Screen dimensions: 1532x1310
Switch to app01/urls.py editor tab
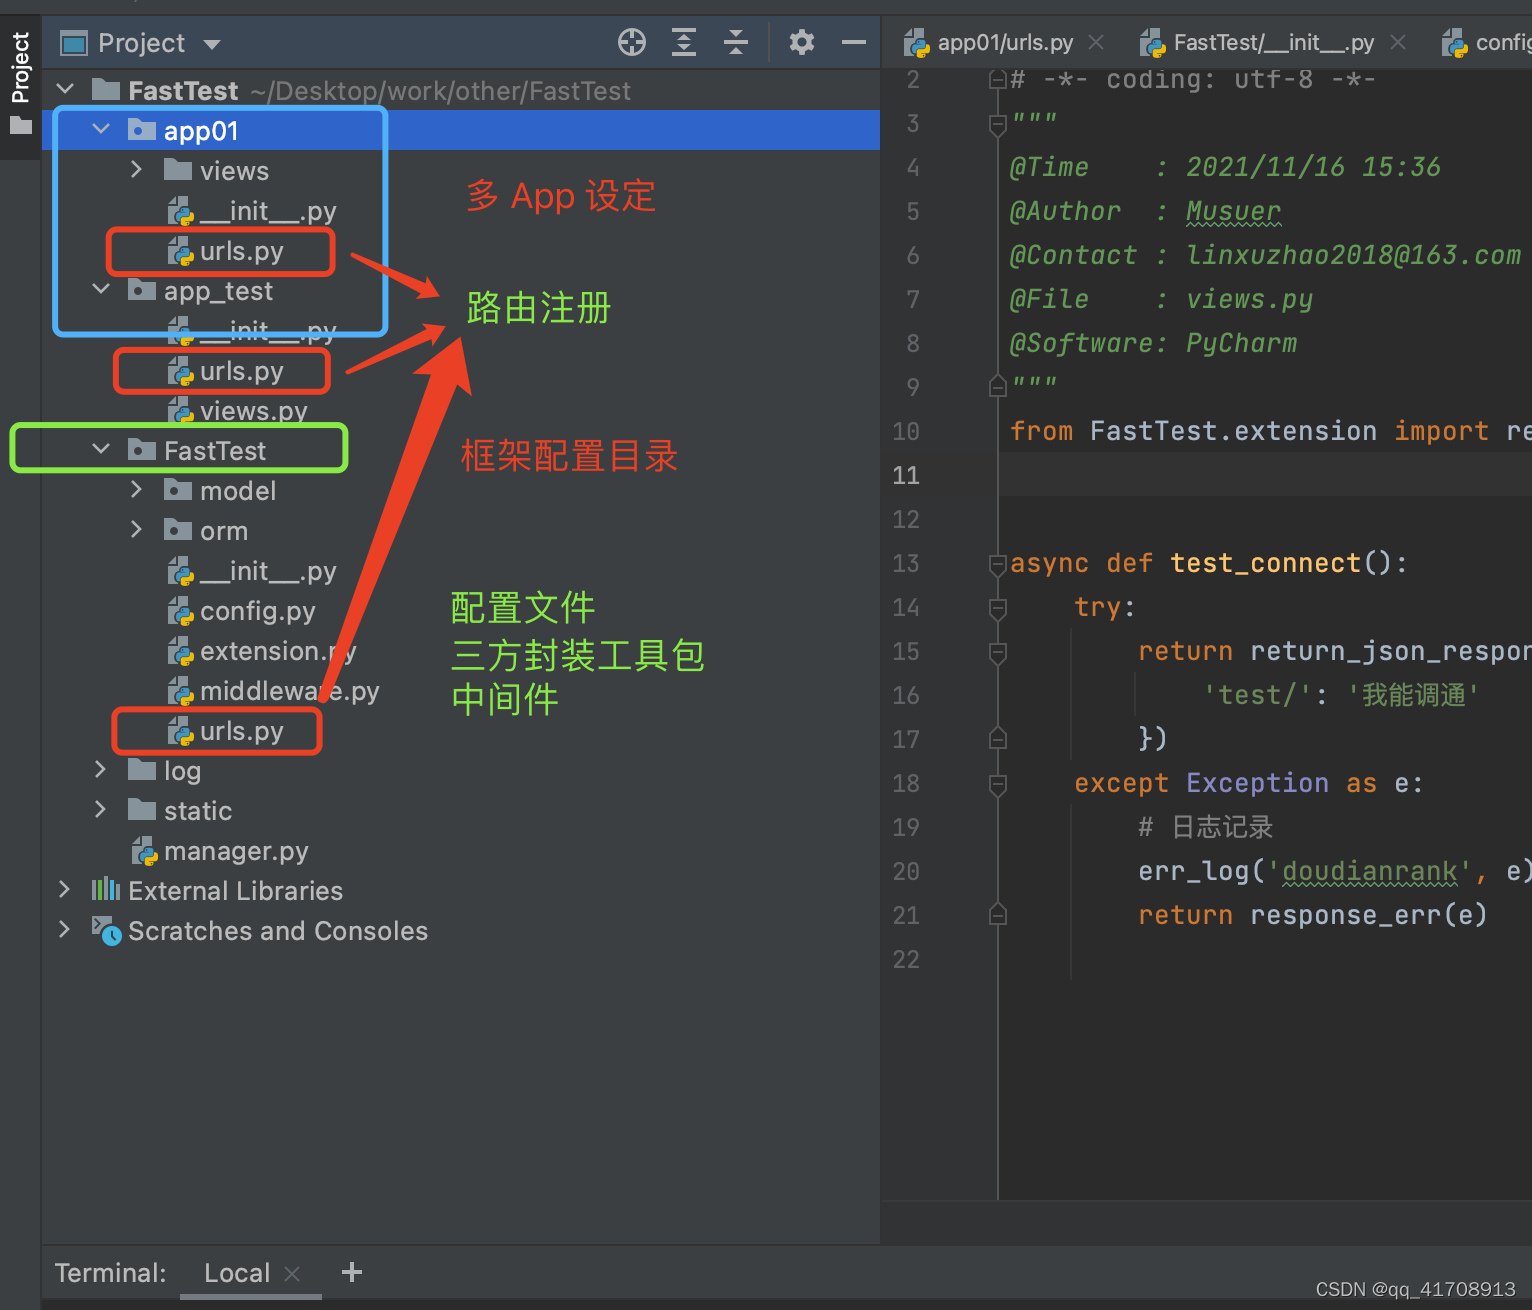tap(1005, 42)
